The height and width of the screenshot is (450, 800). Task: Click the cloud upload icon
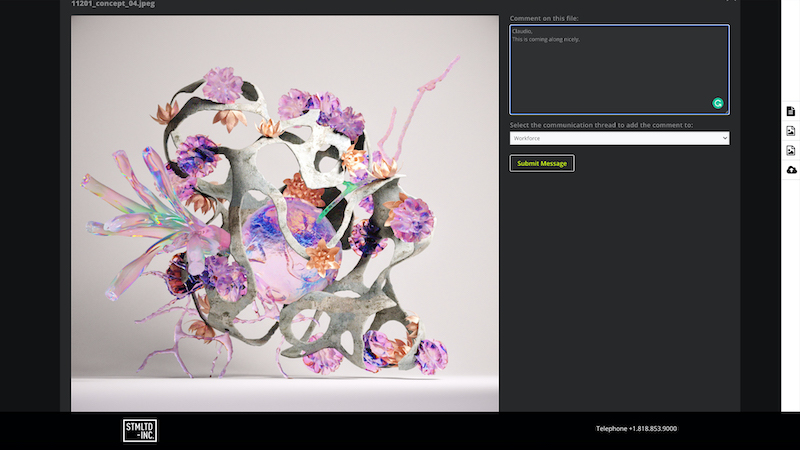790,170
